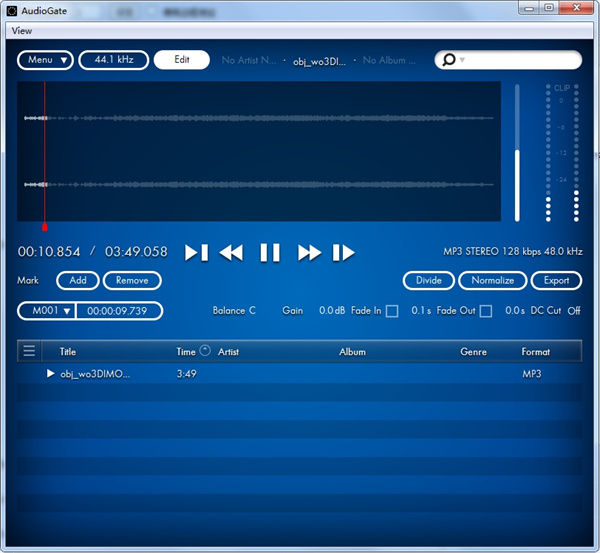This screenshot has width=600, height=553.
Task: Click the vertical volume slider
Action: pyautogui.click(x=517, y=152)
